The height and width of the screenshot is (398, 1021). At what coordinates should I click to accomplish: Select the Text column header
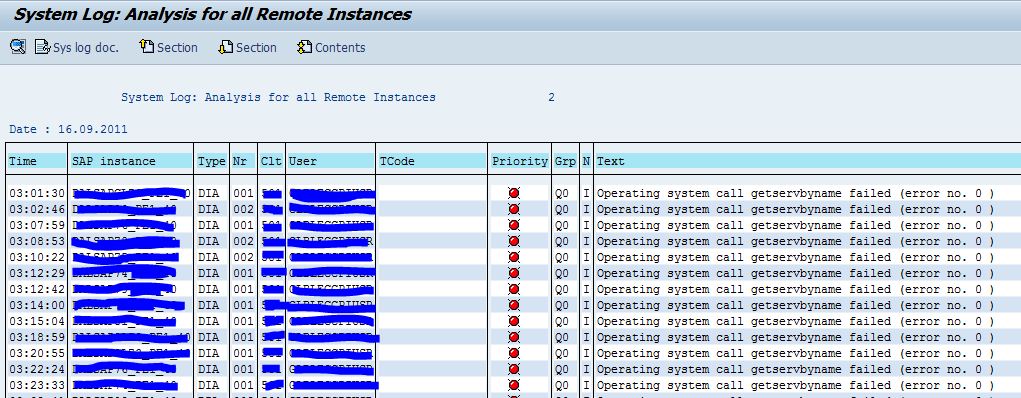click(x=807, y=161)
